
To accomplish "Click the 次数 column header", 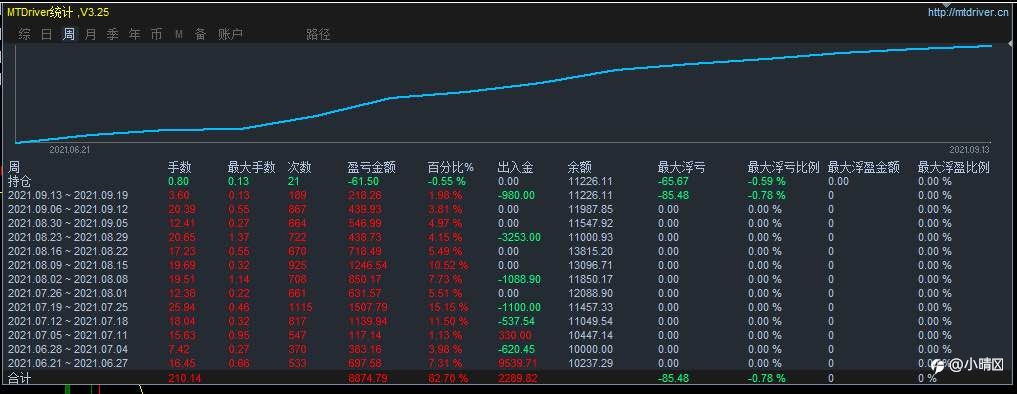I will (x=300, y=167).
